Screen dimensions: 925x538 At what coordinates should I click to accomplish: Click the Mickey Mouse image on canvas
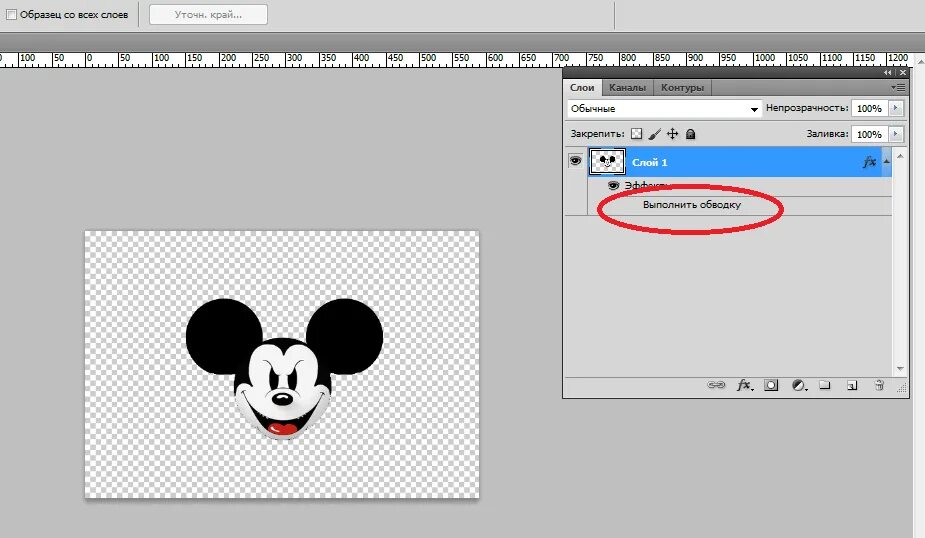(x=284, y=369)
